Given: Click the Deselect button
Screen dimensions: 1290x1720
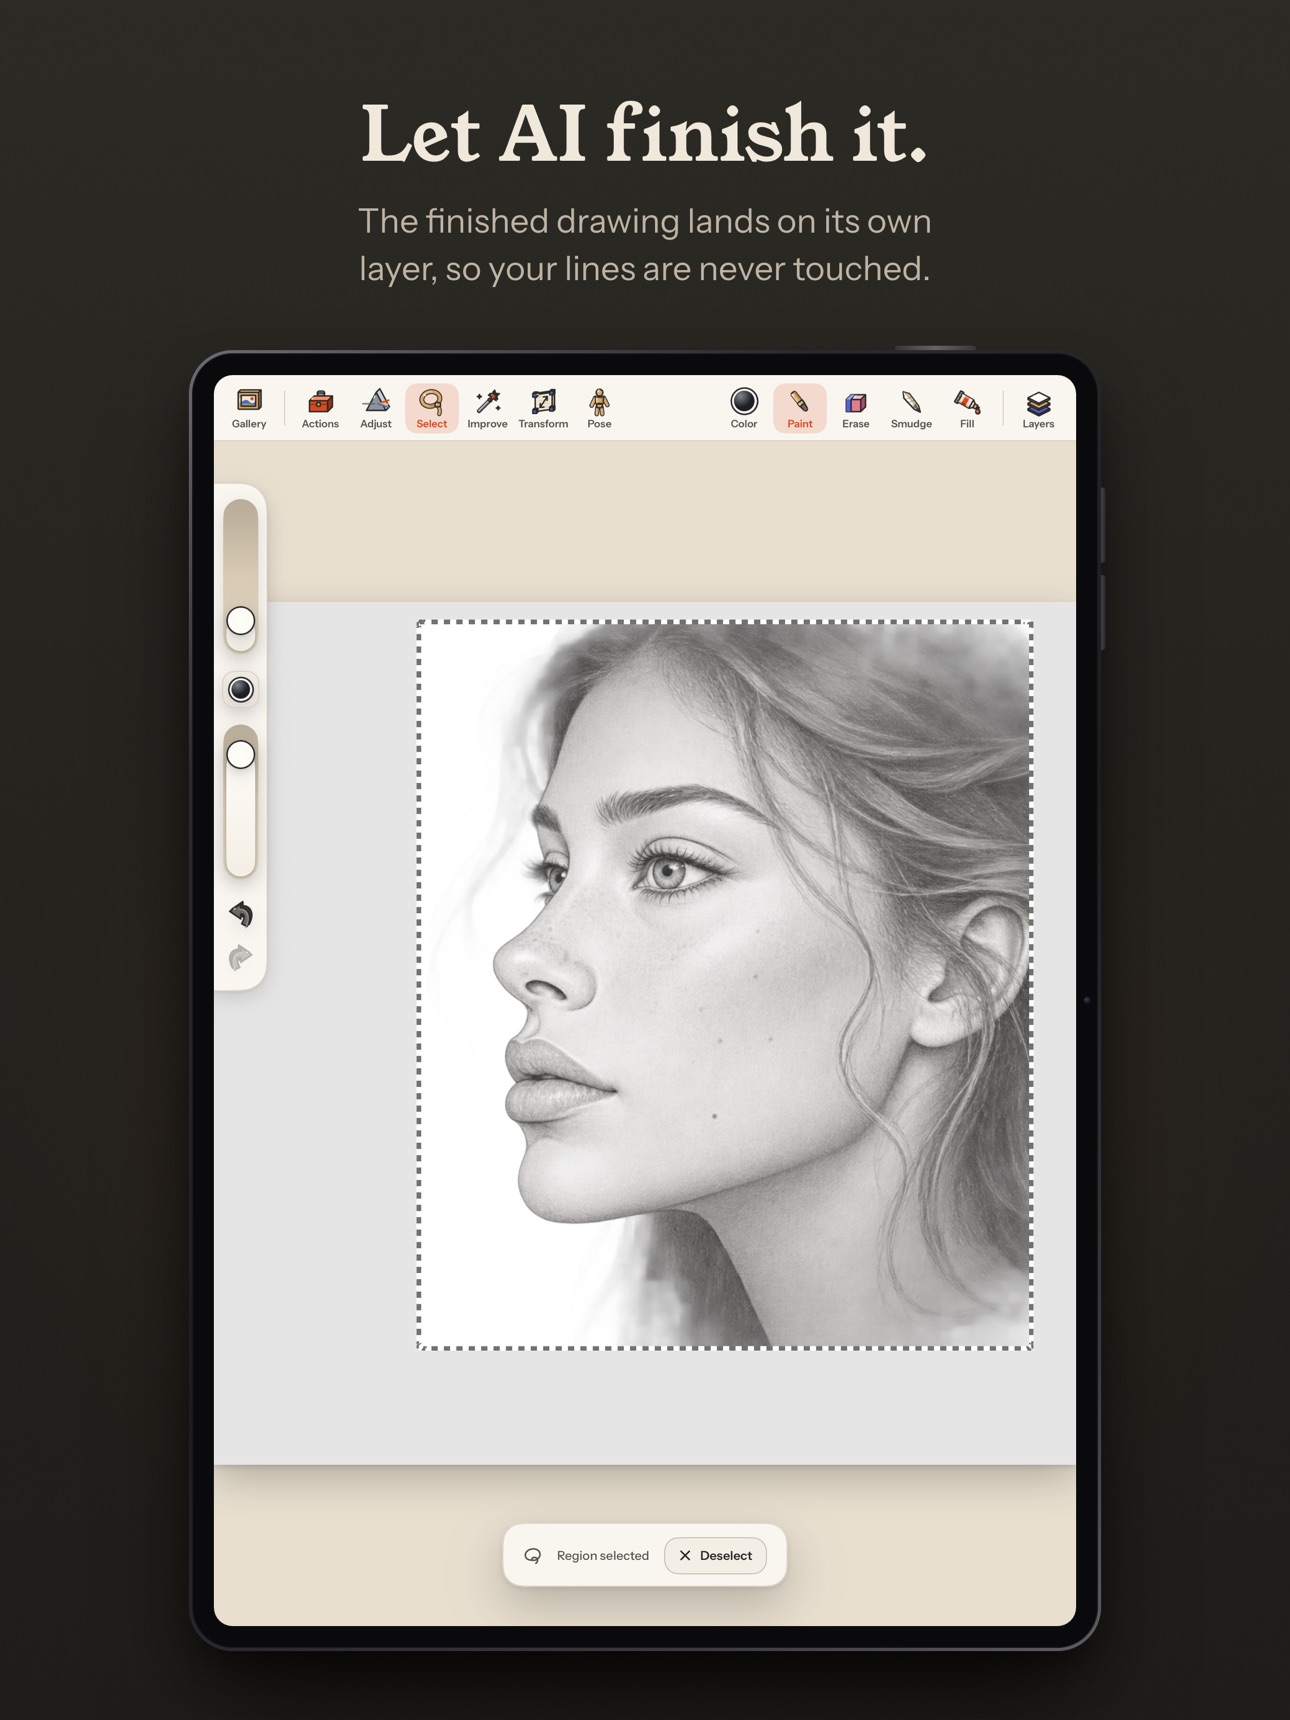Looking at the screenshot, I should coord(716,1556).
